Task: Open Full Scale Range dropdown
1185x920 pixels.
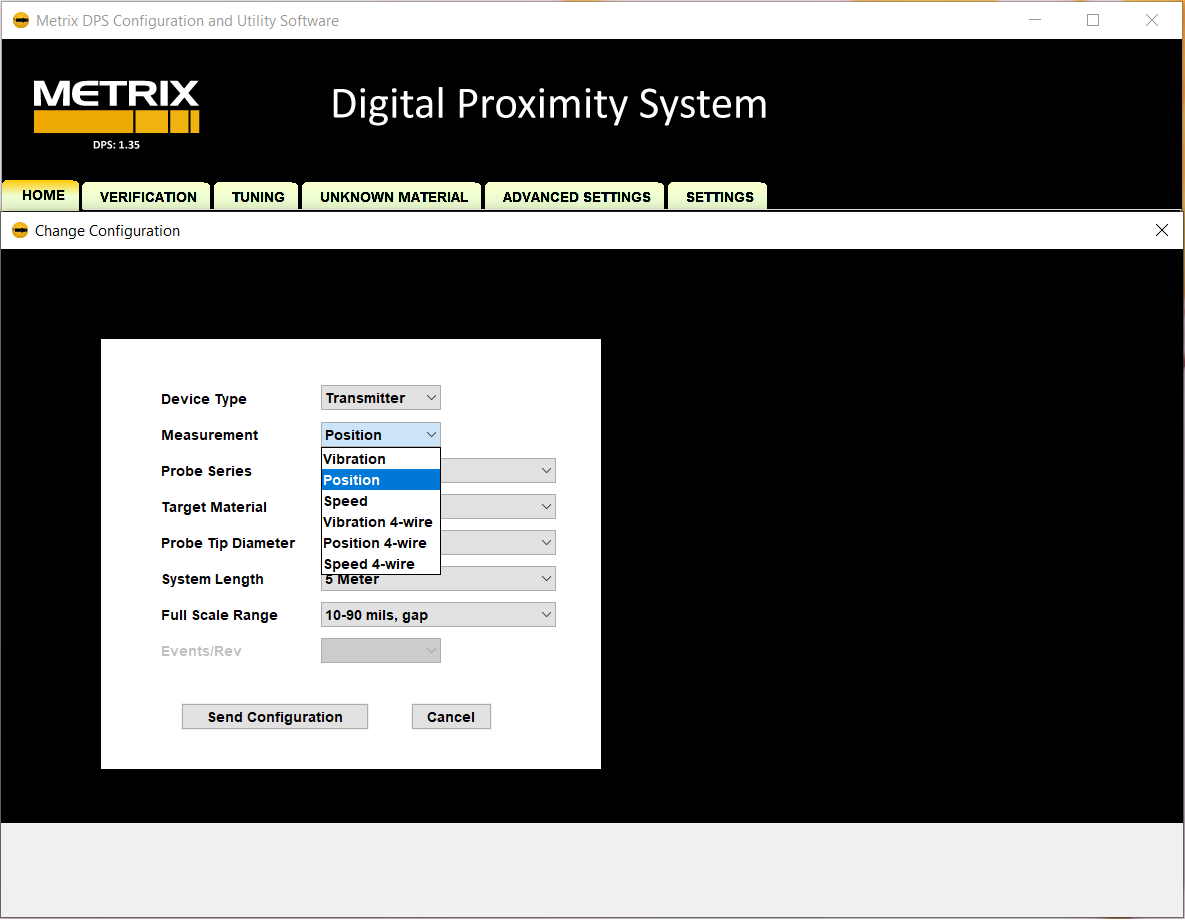Action: (438, 615)
